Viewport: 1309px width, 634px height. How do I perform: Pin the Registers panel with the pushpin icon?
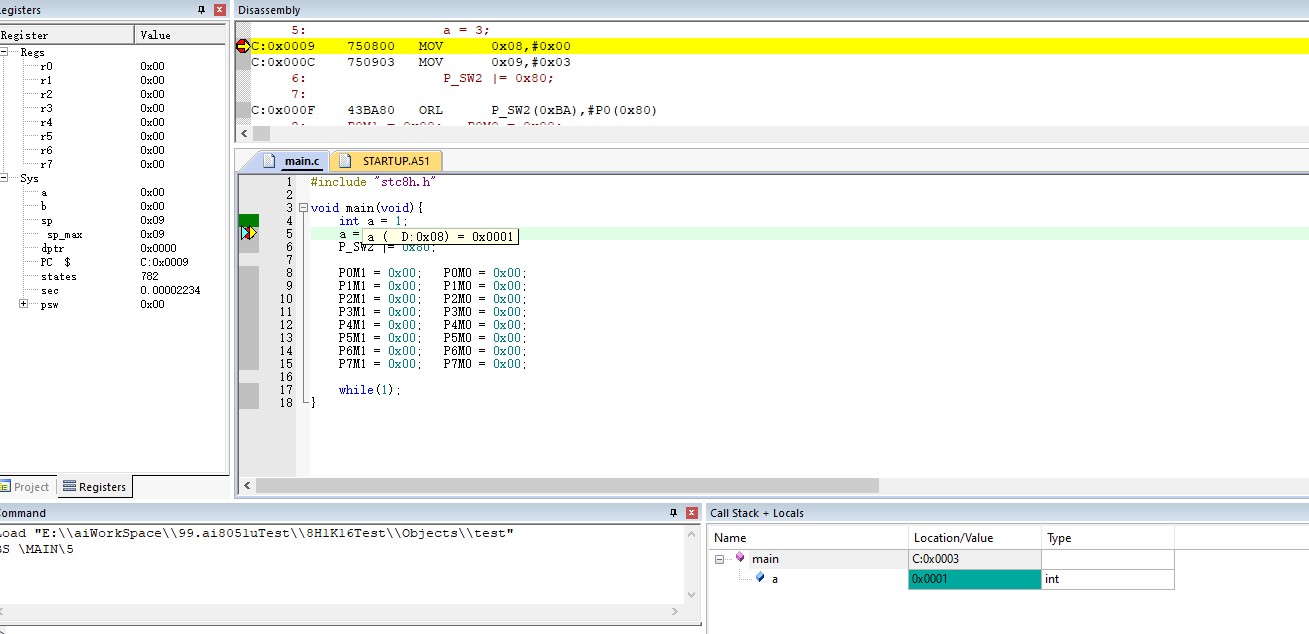(x=202, y=10)
